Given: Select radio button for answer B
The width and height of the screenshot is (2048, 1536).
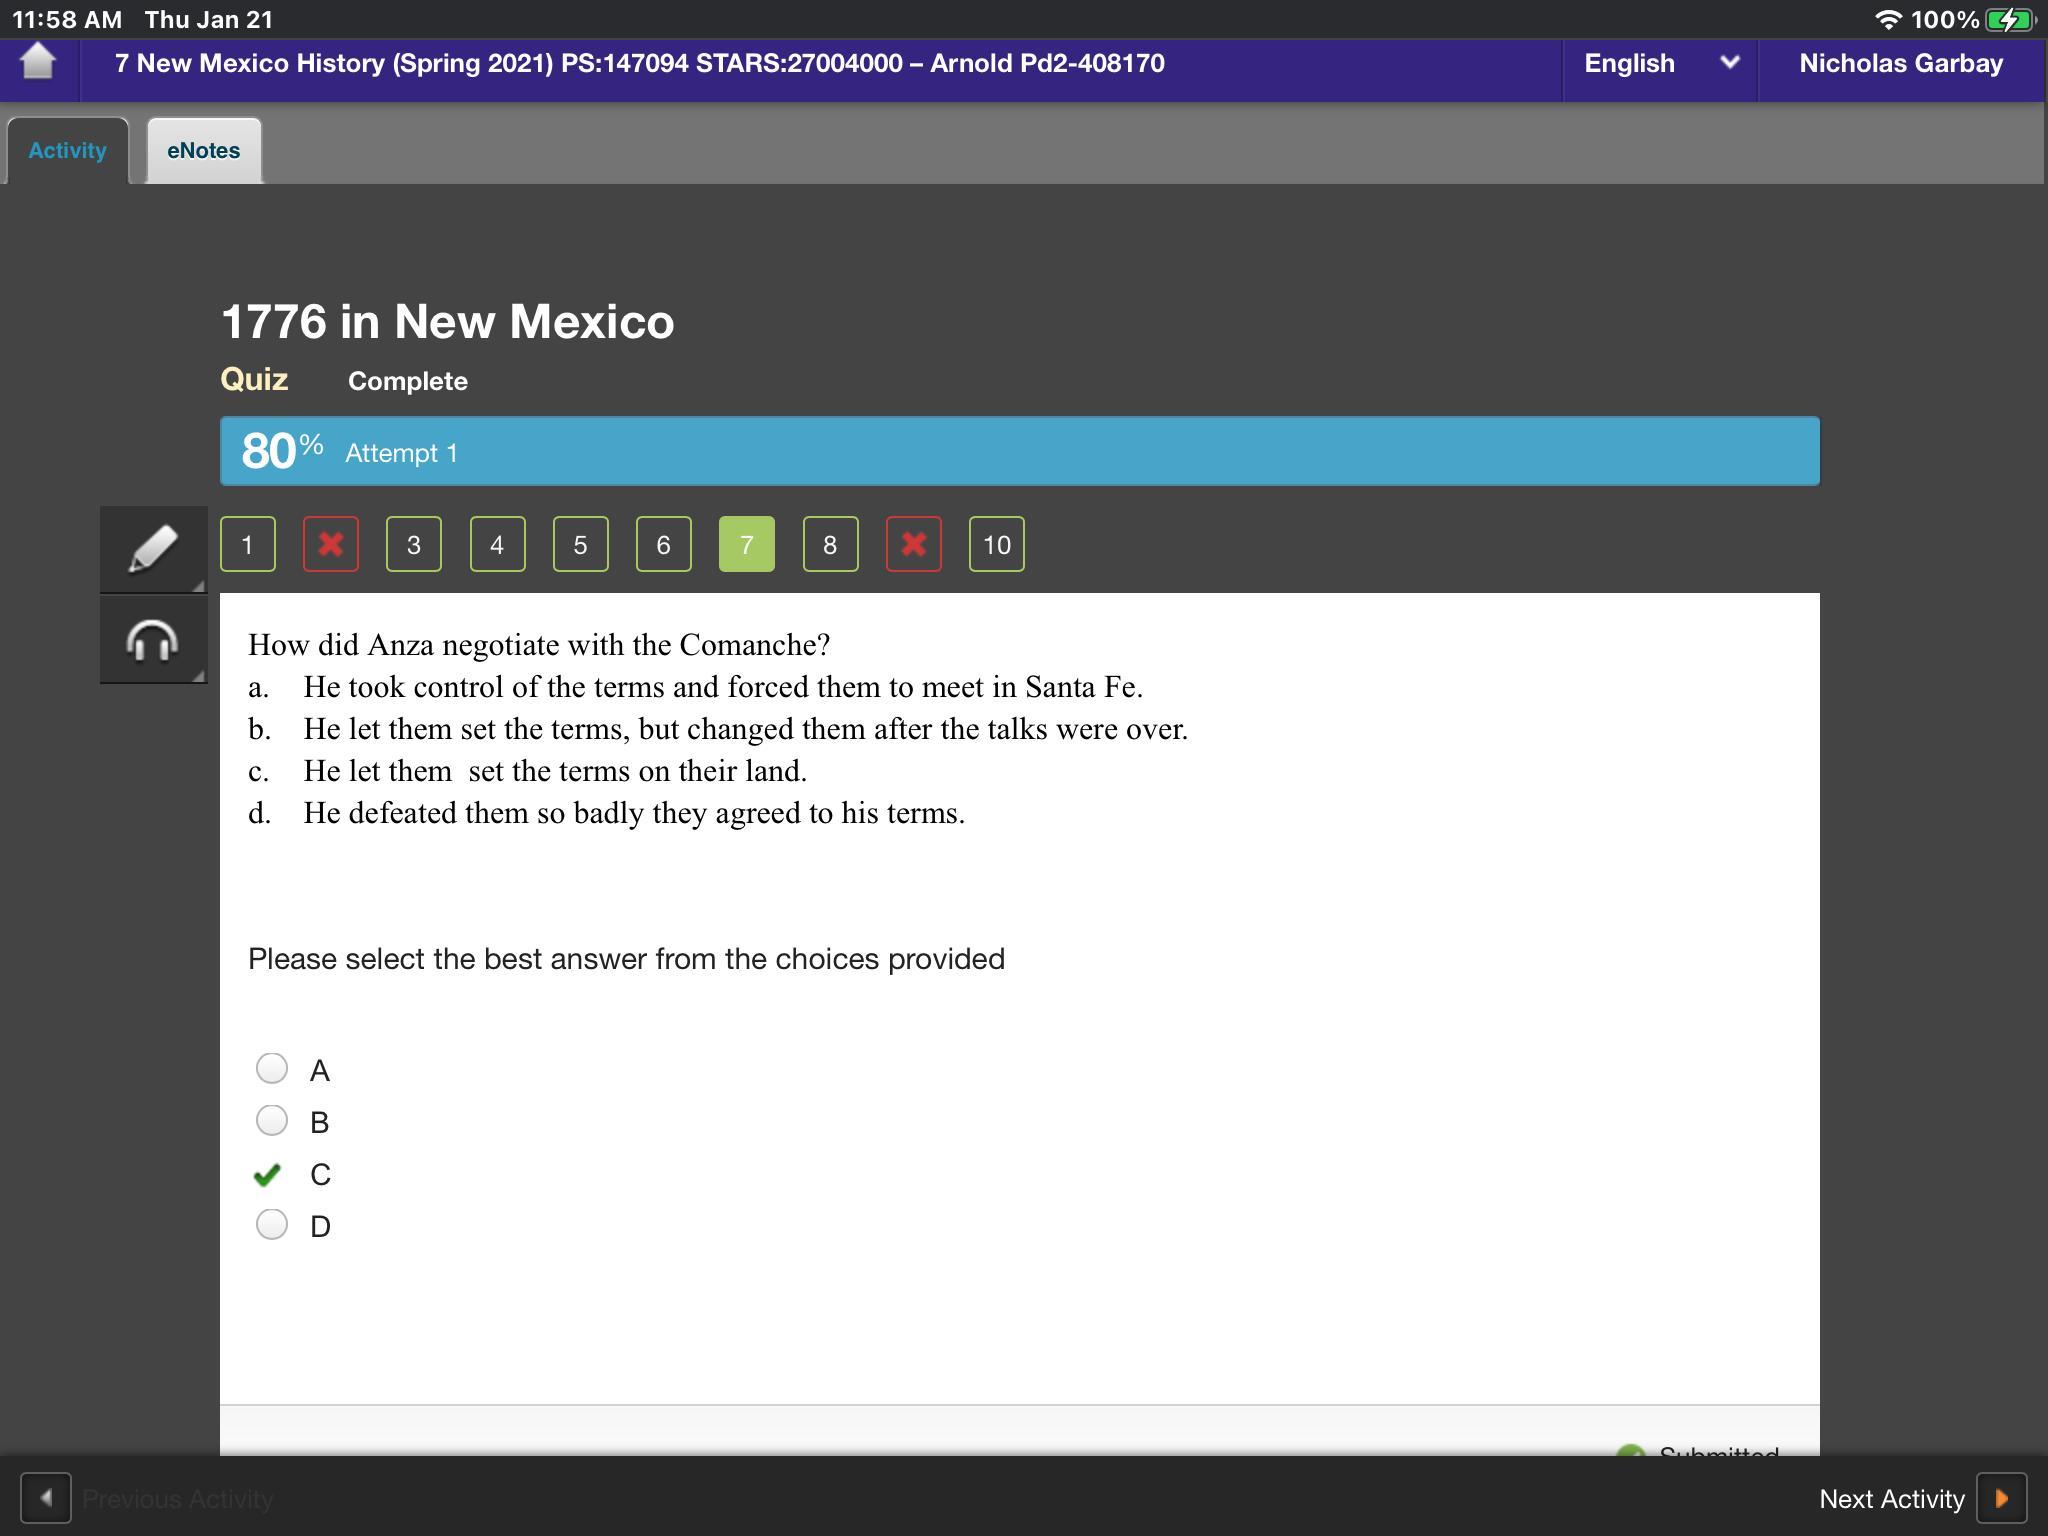Looking at the screenshot, I should tap(272, 1120).
